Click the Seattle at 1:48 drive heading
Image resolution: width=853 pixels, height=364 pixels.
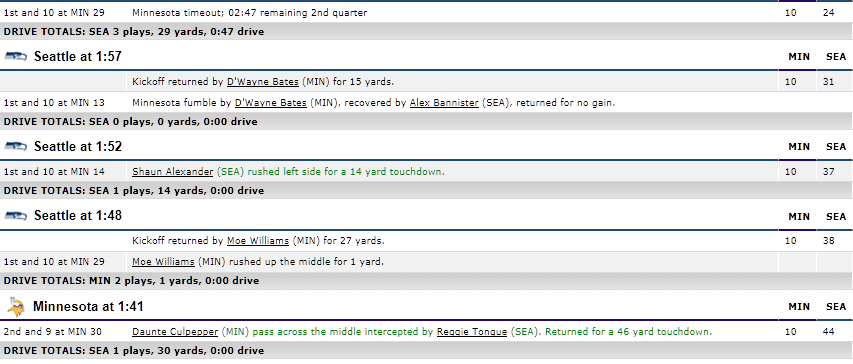tap(78, 215)
